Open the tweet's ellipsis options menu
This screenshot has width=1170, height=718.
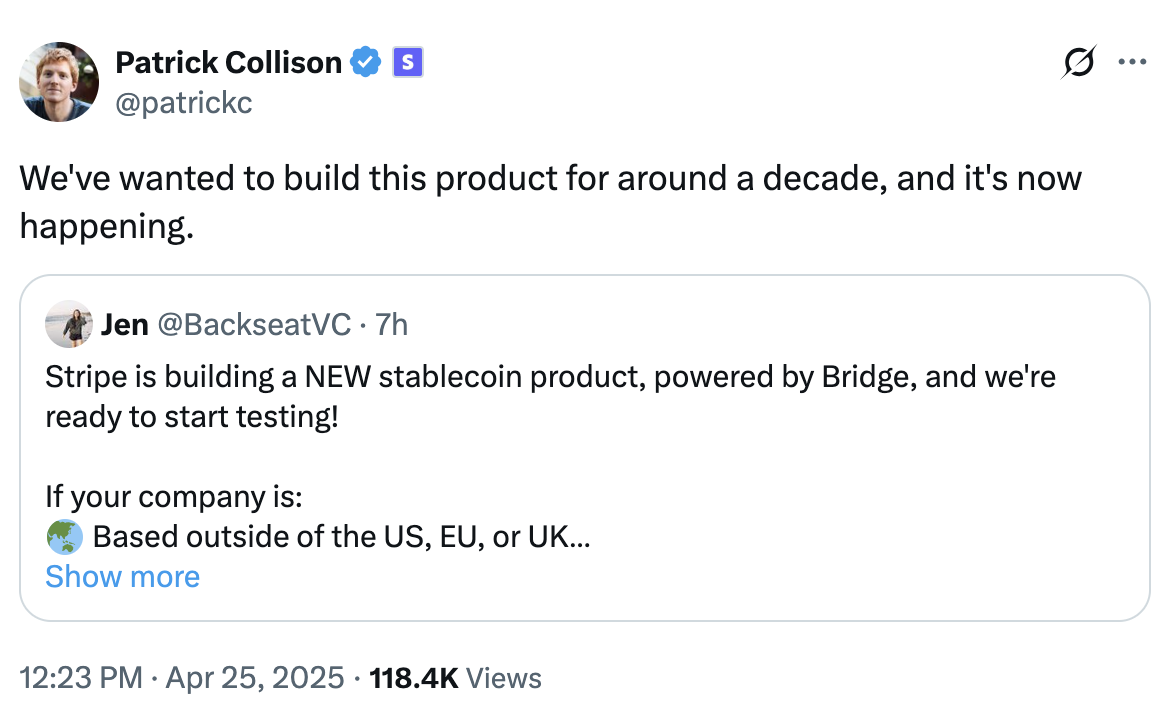[1132, 61]
